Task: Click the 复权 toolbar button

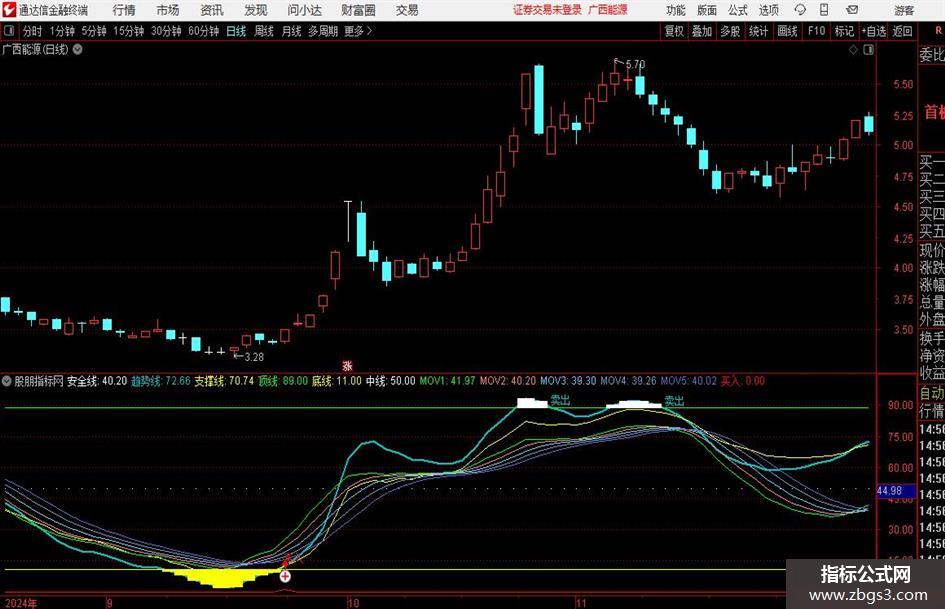Action: [x=674, y=31]
